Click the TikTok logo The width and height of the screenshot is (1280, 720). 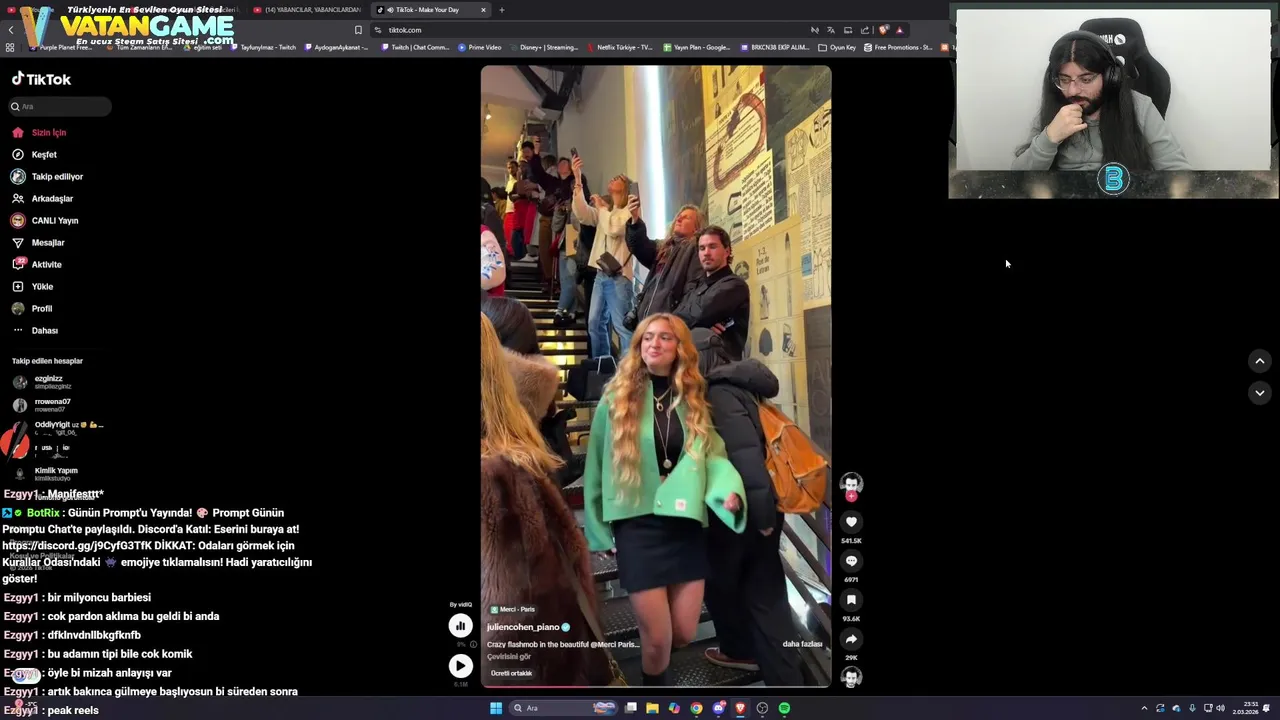(x=41, y=79)
